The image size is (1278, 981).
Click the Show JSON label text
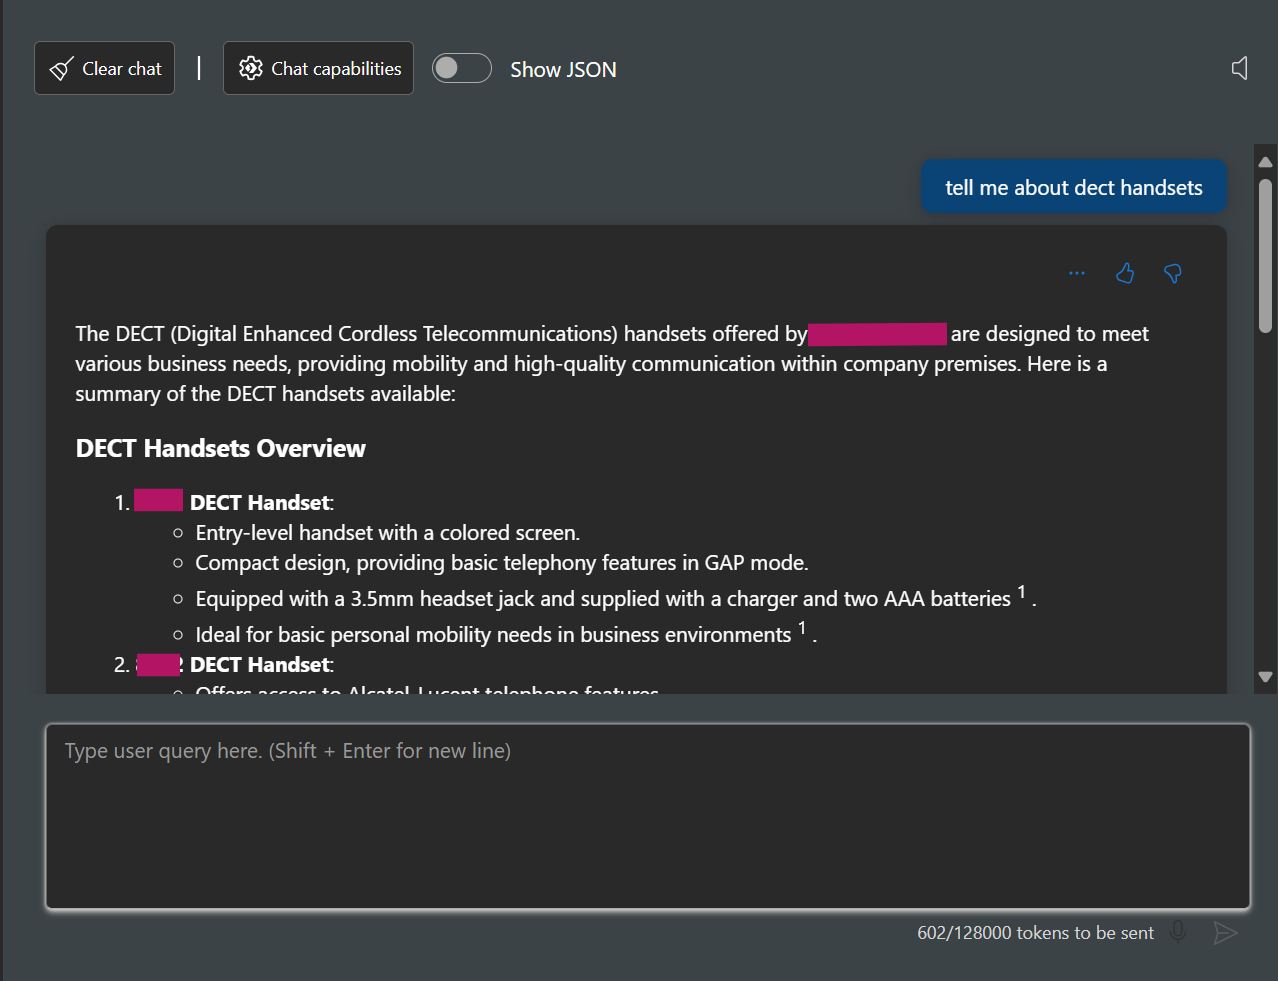(563, 69)
